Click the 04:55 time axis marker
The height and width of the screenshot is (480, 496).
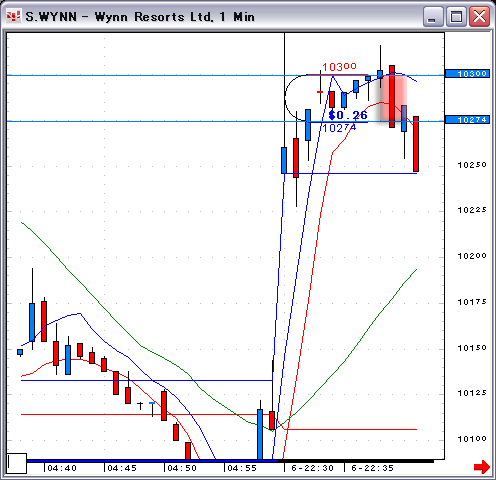[242, 468]
